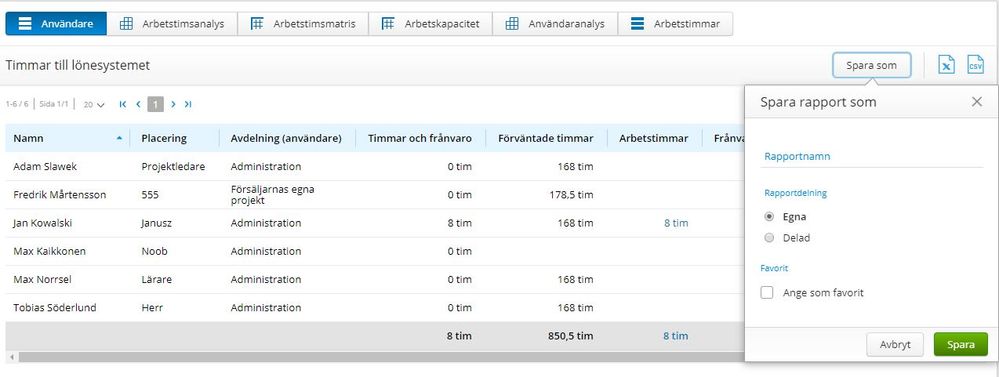Click page number 1 button

click(155, 104)
